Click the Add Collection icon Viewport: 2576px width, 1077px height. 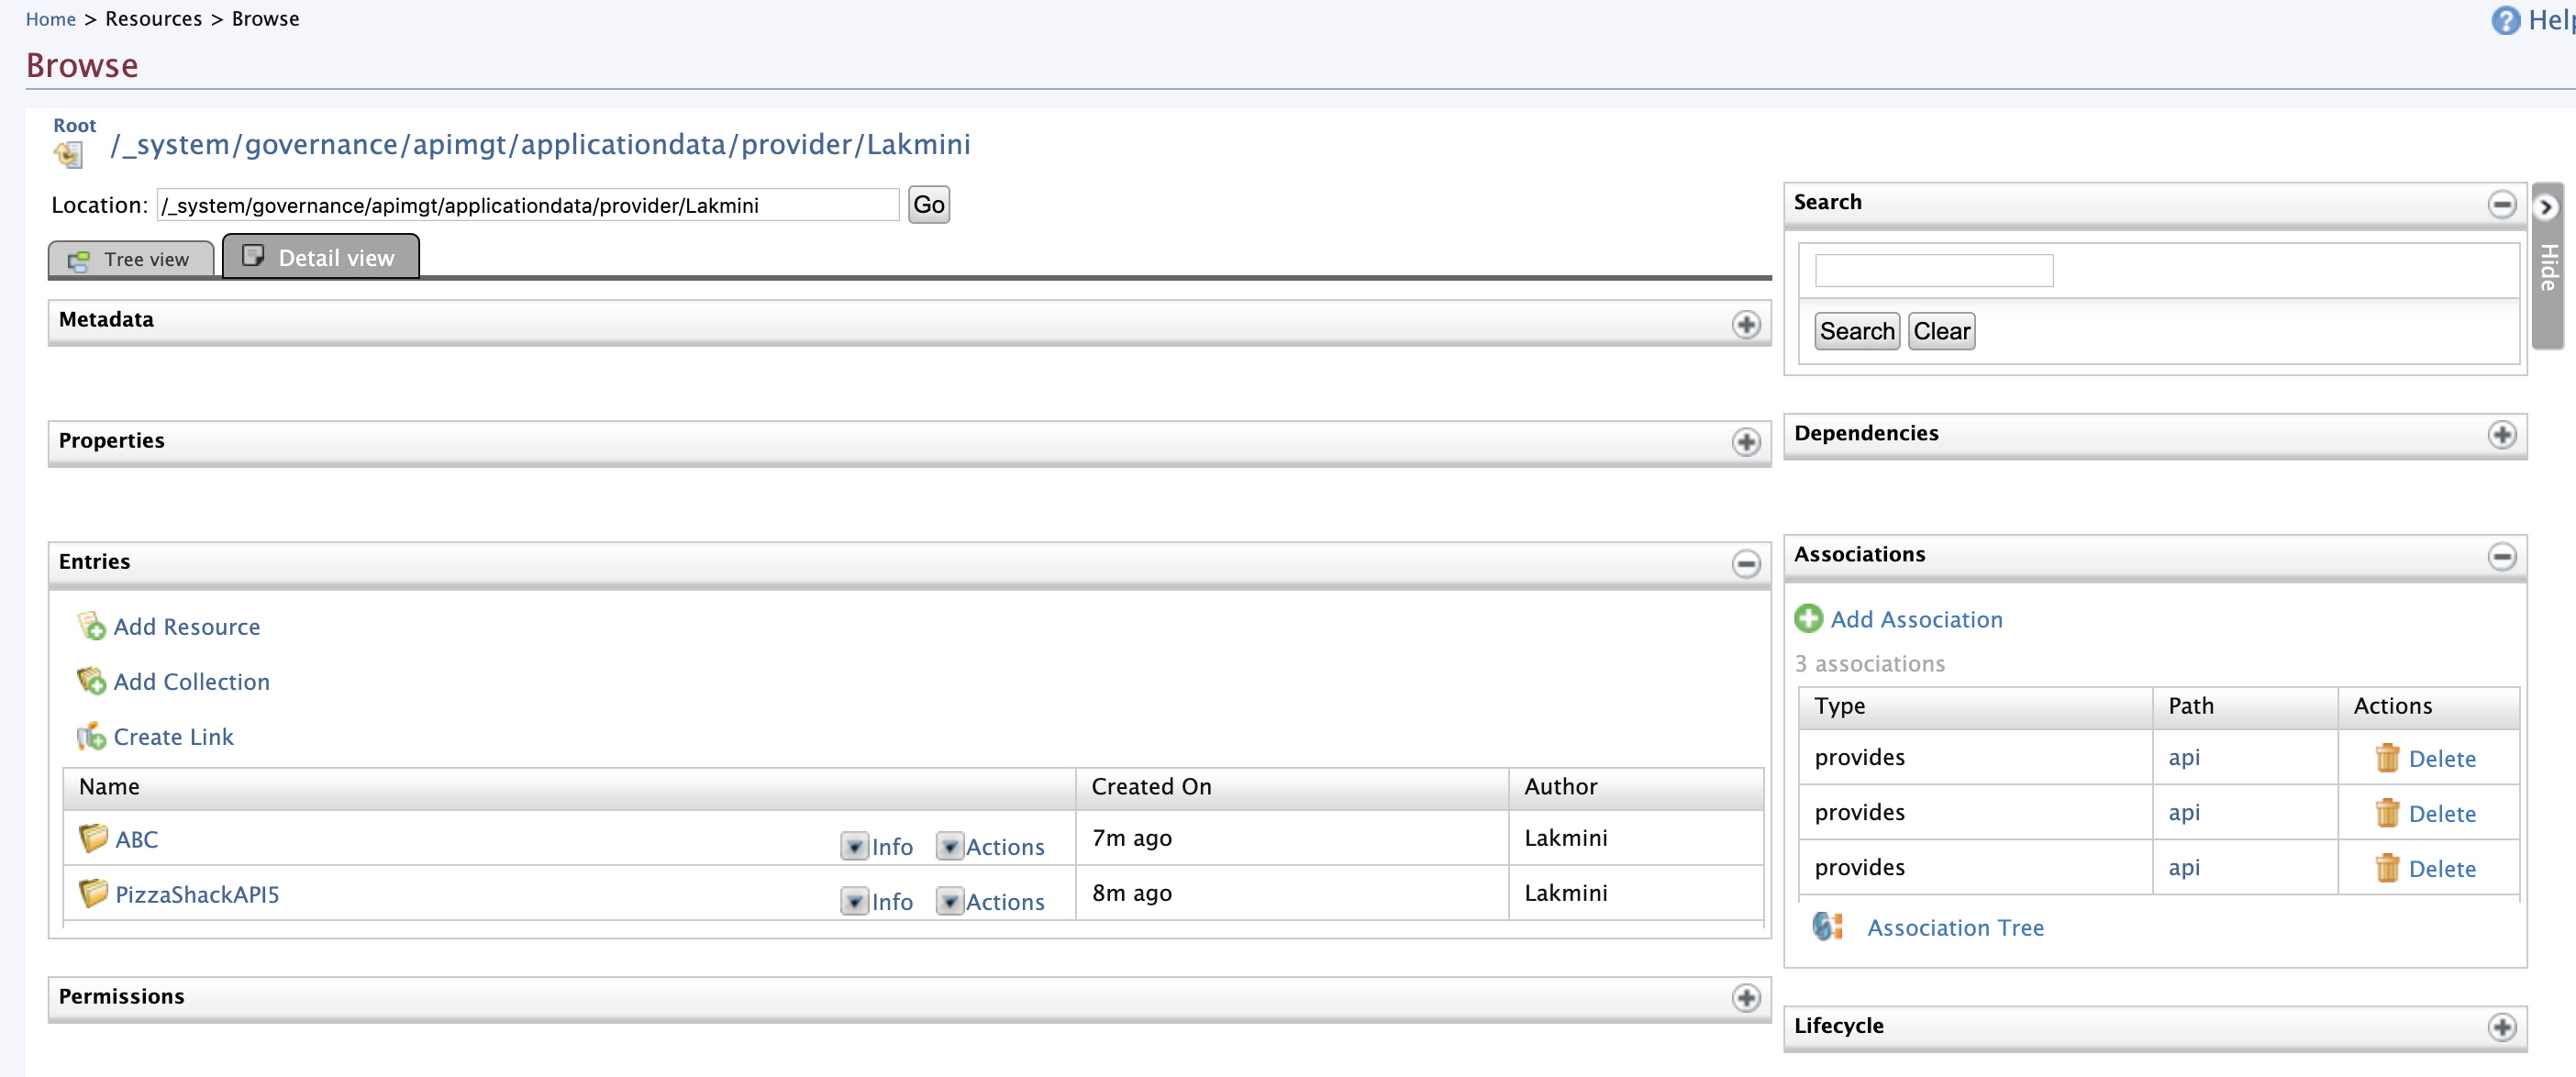(x=91, y=682)
